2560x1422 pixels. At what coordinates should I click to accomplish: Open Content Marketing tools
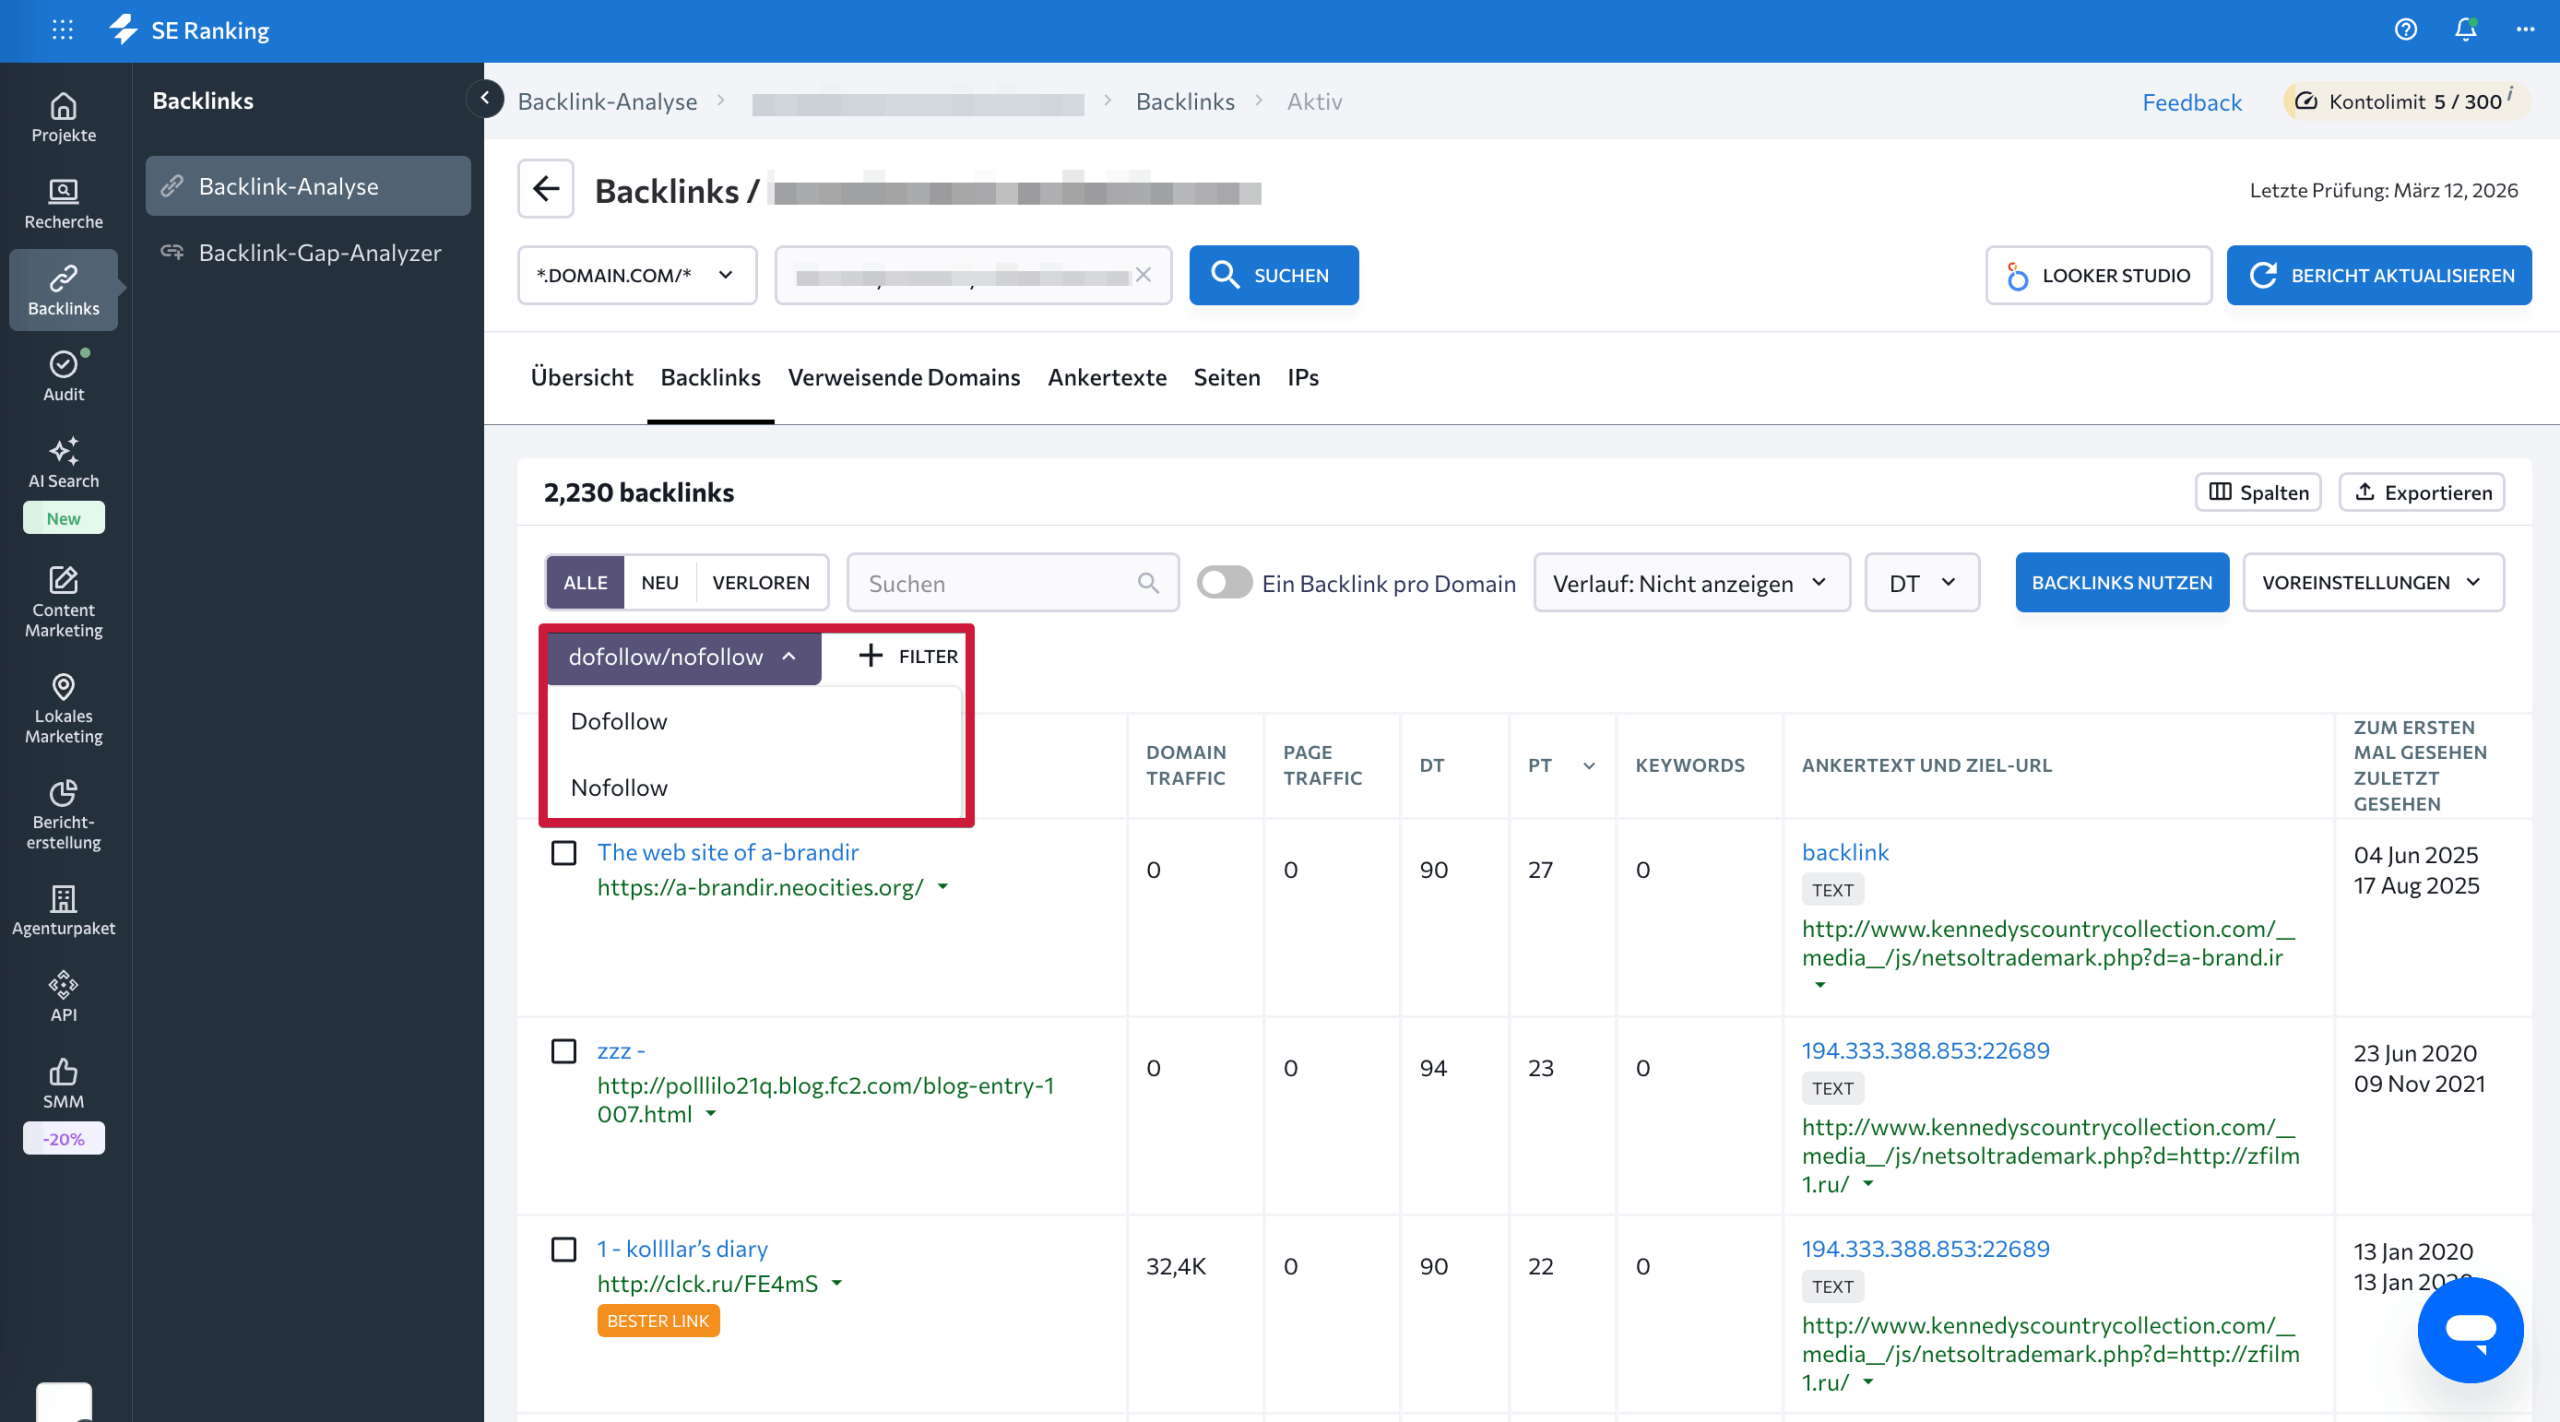coord(63,598)
